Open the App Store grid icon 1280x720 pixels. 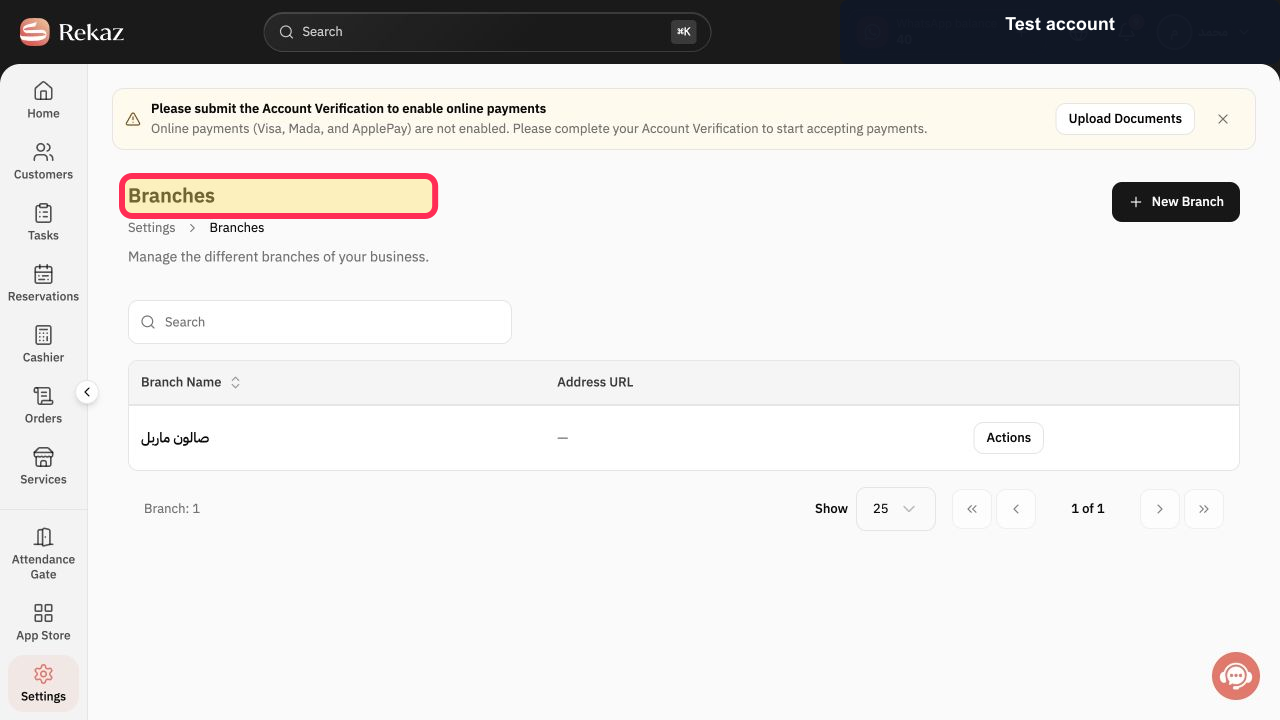click(43, 613)
